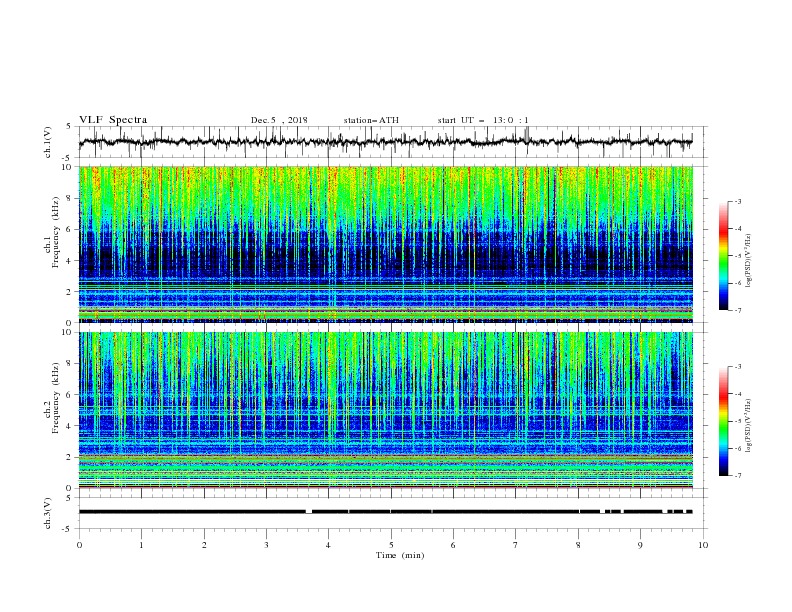The image size is (792, 612).
Task: Click the "2" kHz tick on ch.2 frequency axis
Action: pos(69,457)
